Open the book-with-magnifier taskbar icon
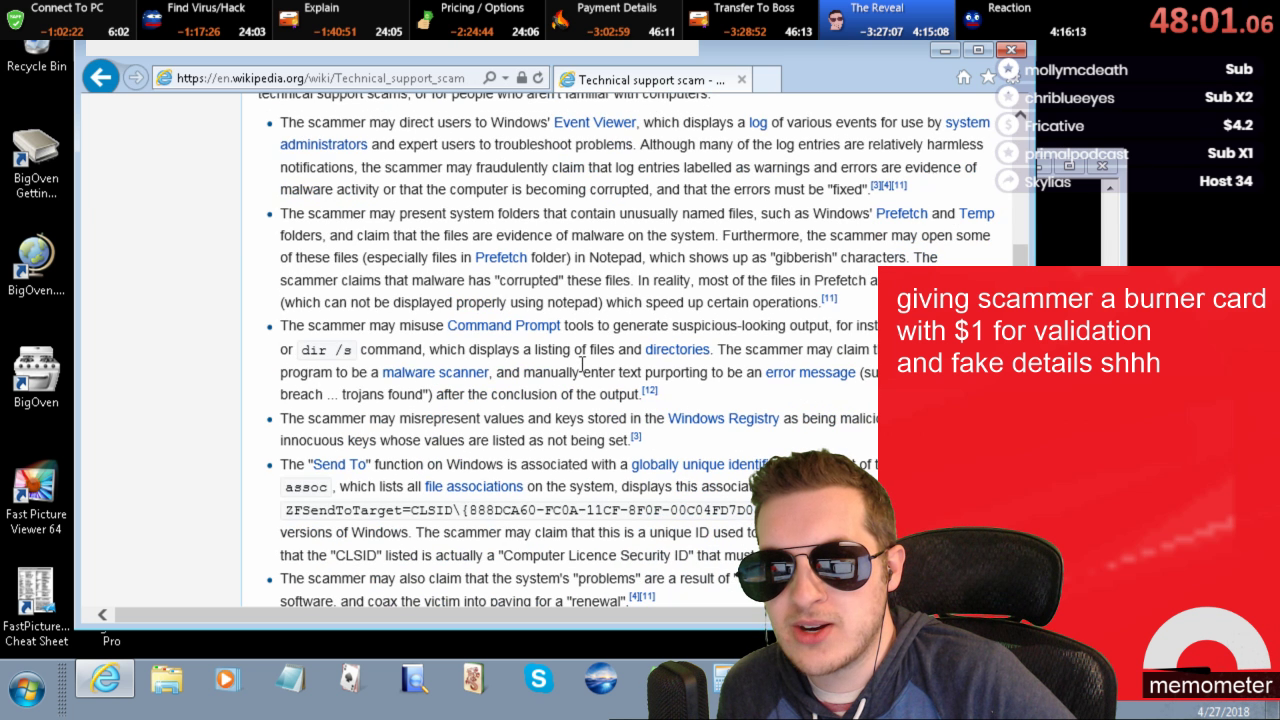The width and height of the screenshot is (1280, 720). click(x=413, y=680)
